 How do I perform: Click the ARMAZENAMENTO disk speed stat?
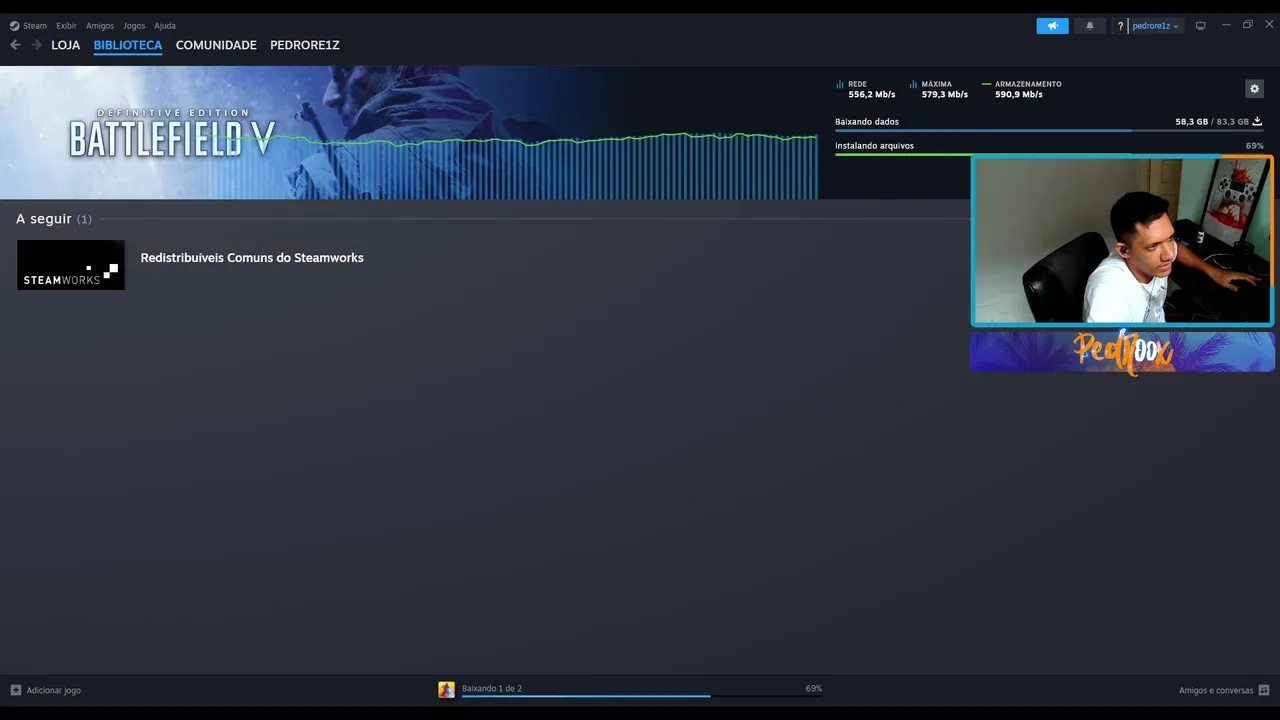click(1022, 89)
